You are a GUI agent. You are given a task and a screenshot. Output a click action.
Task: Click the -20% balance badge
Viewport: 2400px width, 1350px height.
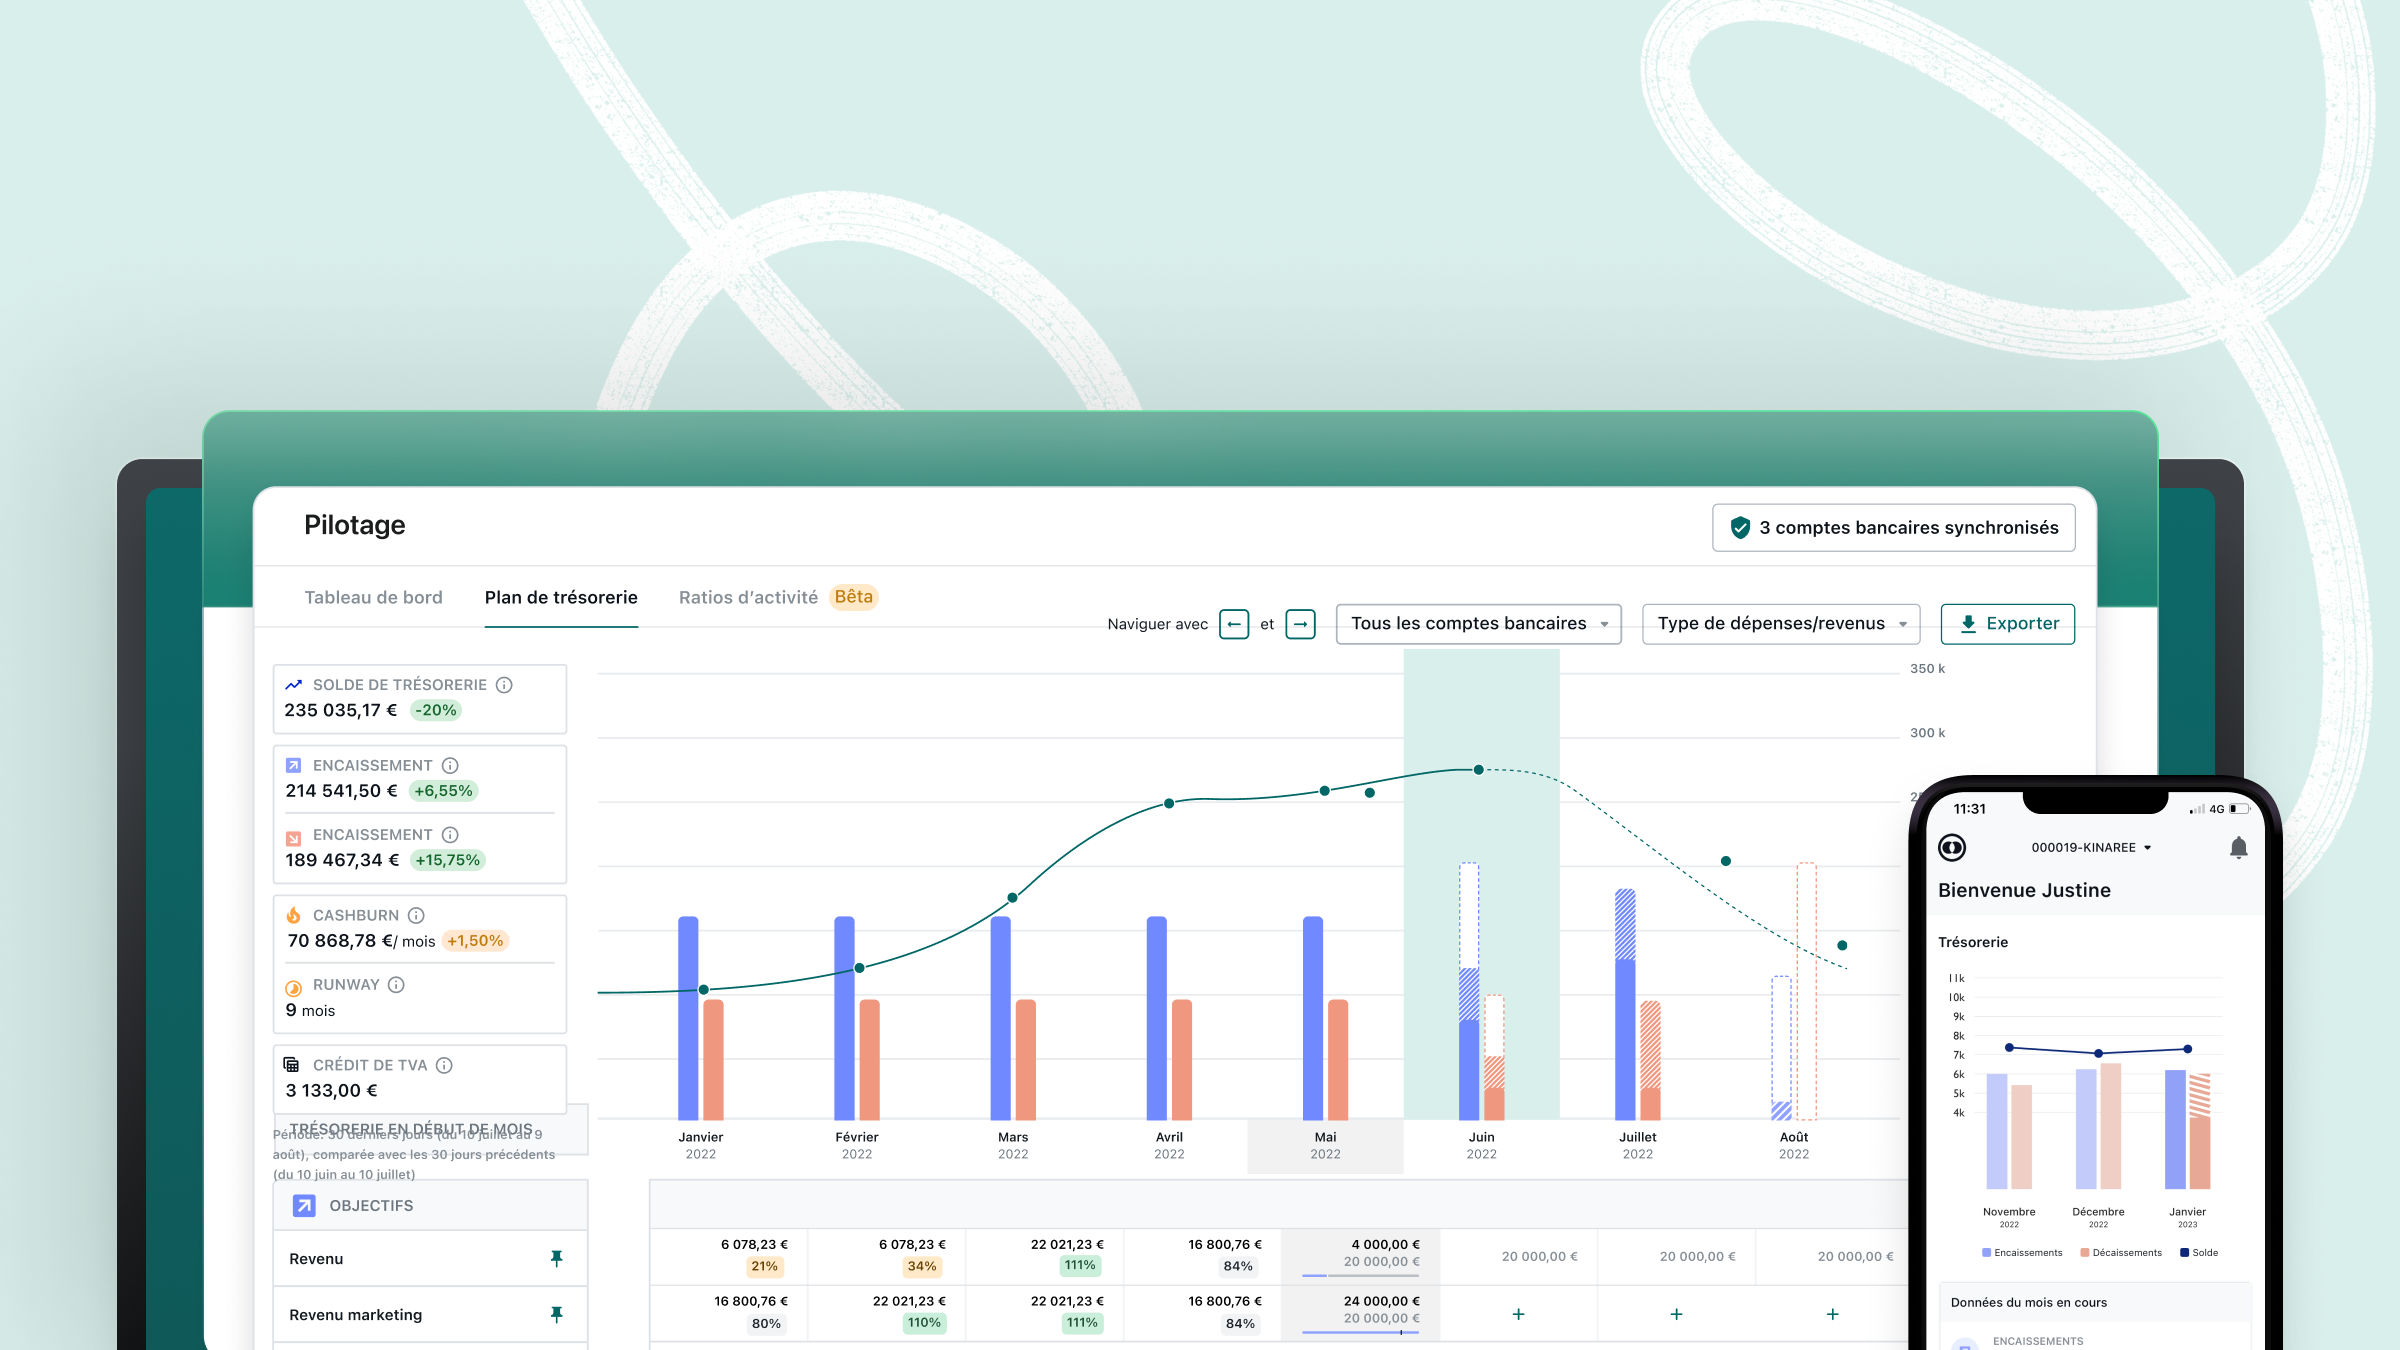tap(436, 710)
